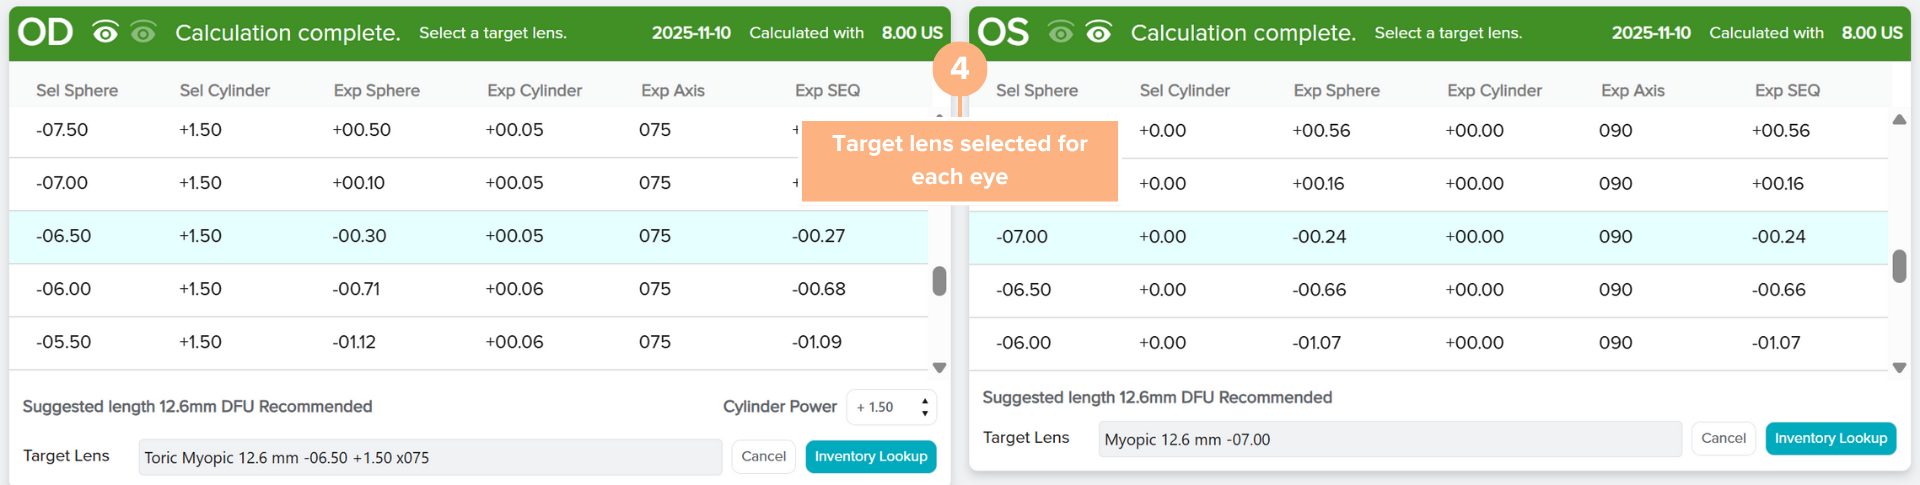Screen dimensions: 1920x485
Task: Click the Cylinder Power stepper down arrow
Action: tap(925, 413)
